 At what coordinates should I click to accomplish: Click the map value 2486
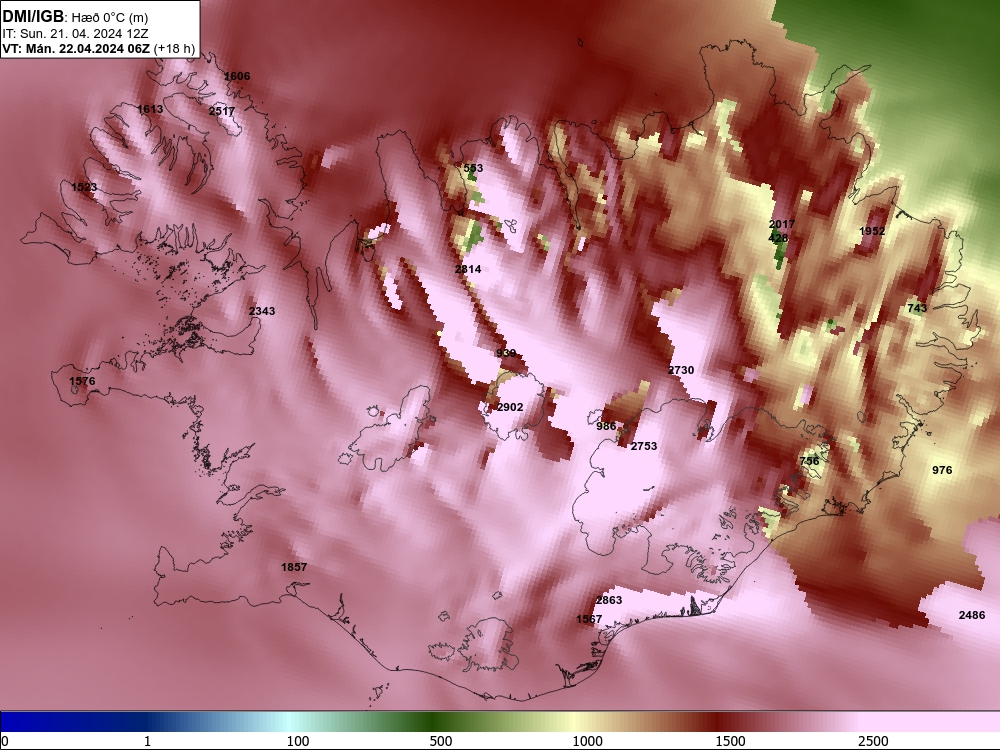pos(972,615)
